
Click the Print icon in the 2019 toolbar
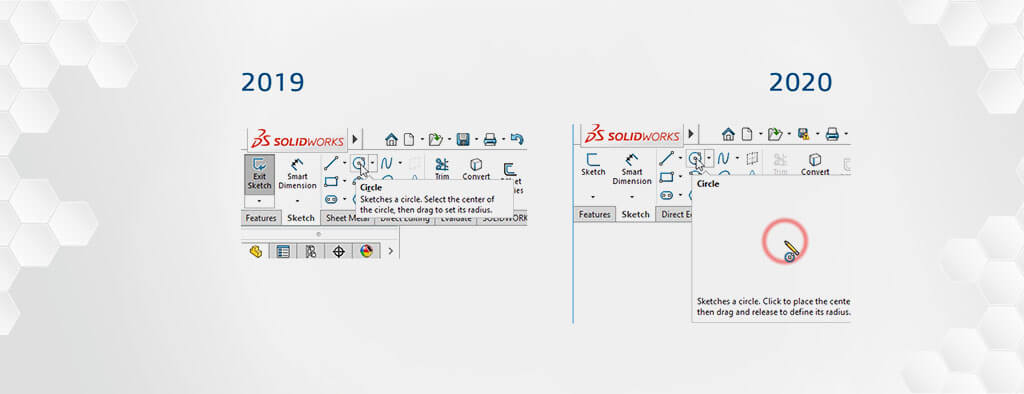(490, 139)
